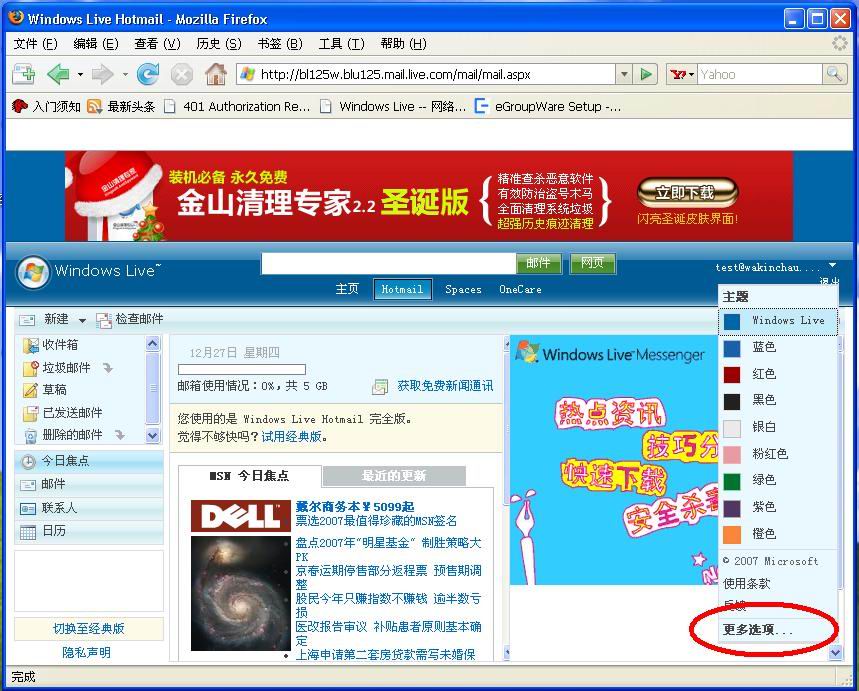Click the Yahoo search input box
859x691 pixels.
tap(759, 74)
